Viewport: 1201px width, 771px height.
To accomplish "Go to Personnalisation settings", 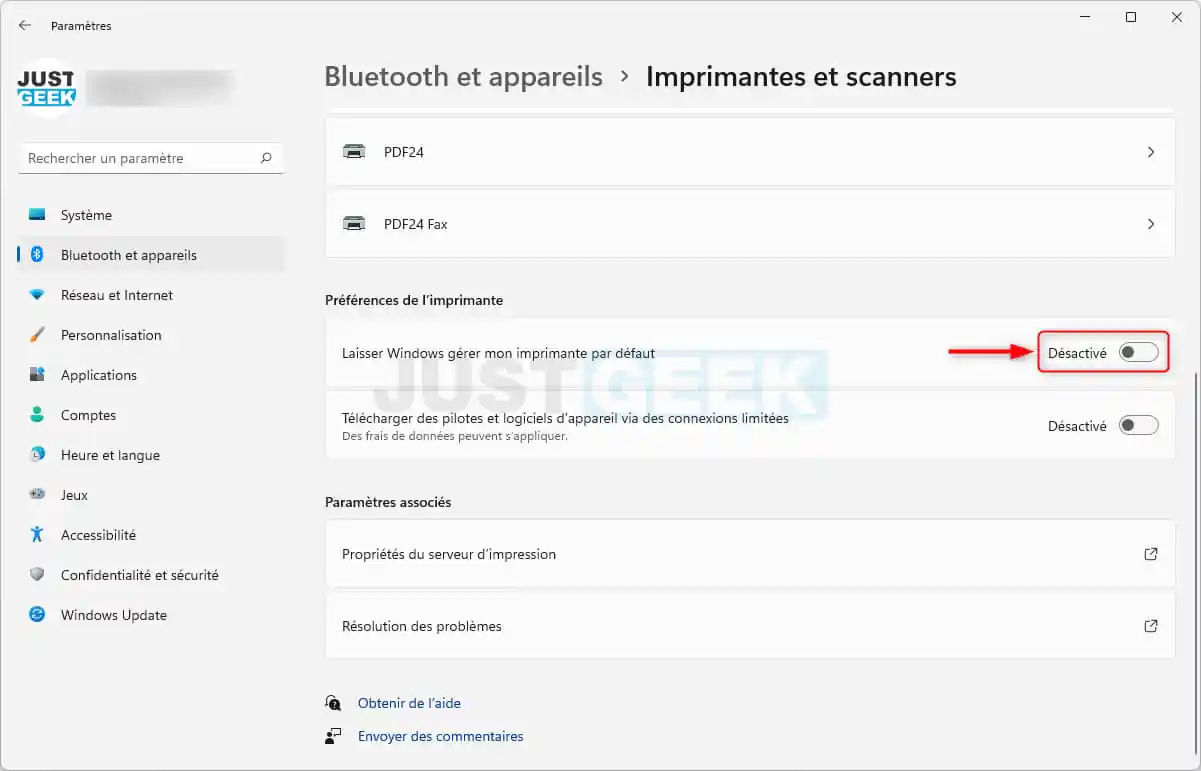I will (151, 335).
